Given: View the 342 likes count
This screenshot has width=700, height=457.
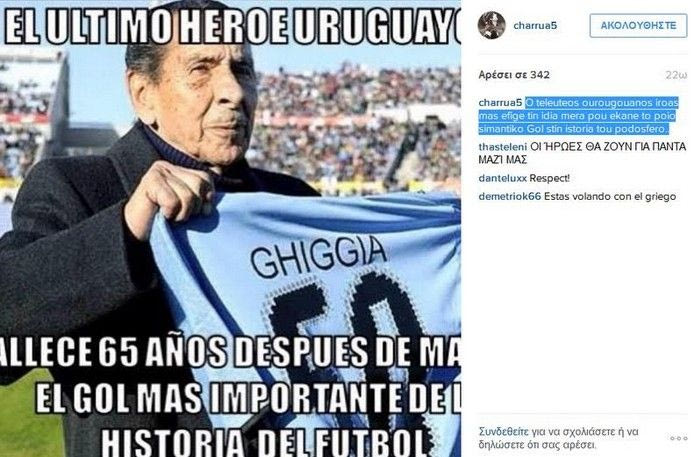Looking at the screenshot, I should 514,75.
